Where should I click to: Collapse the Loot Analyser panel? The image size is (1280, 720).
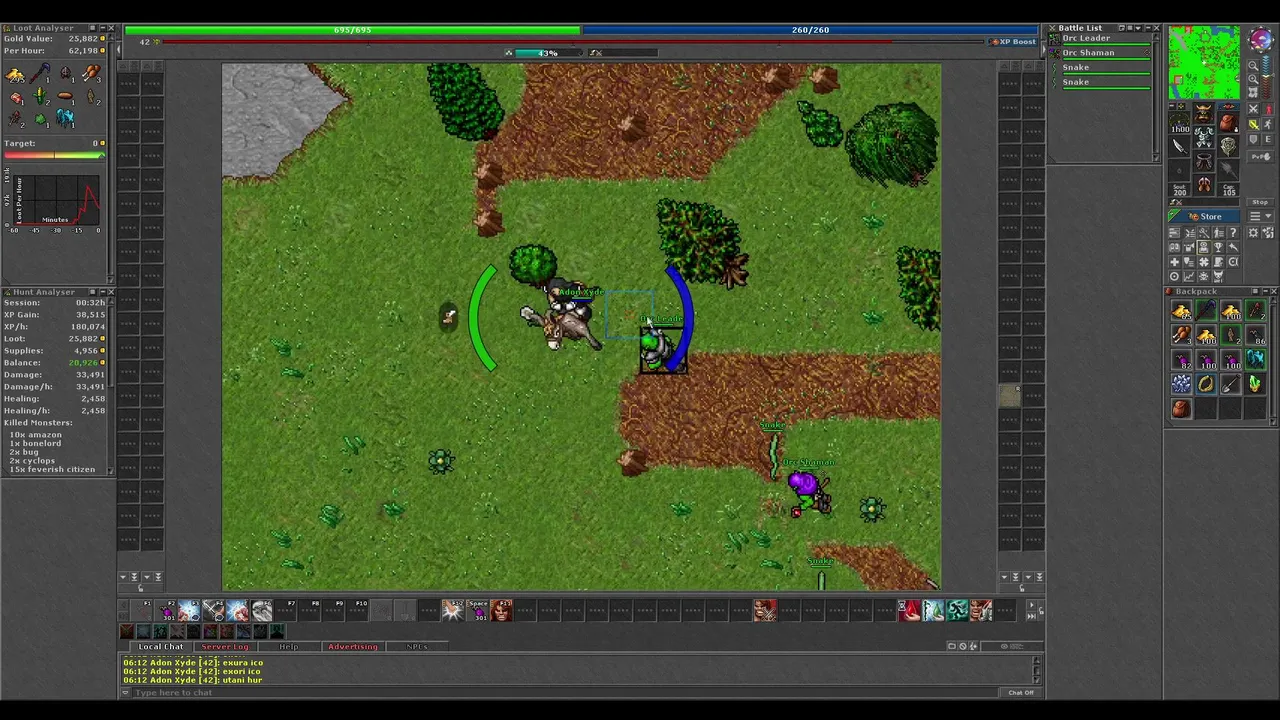click(103, 28)
